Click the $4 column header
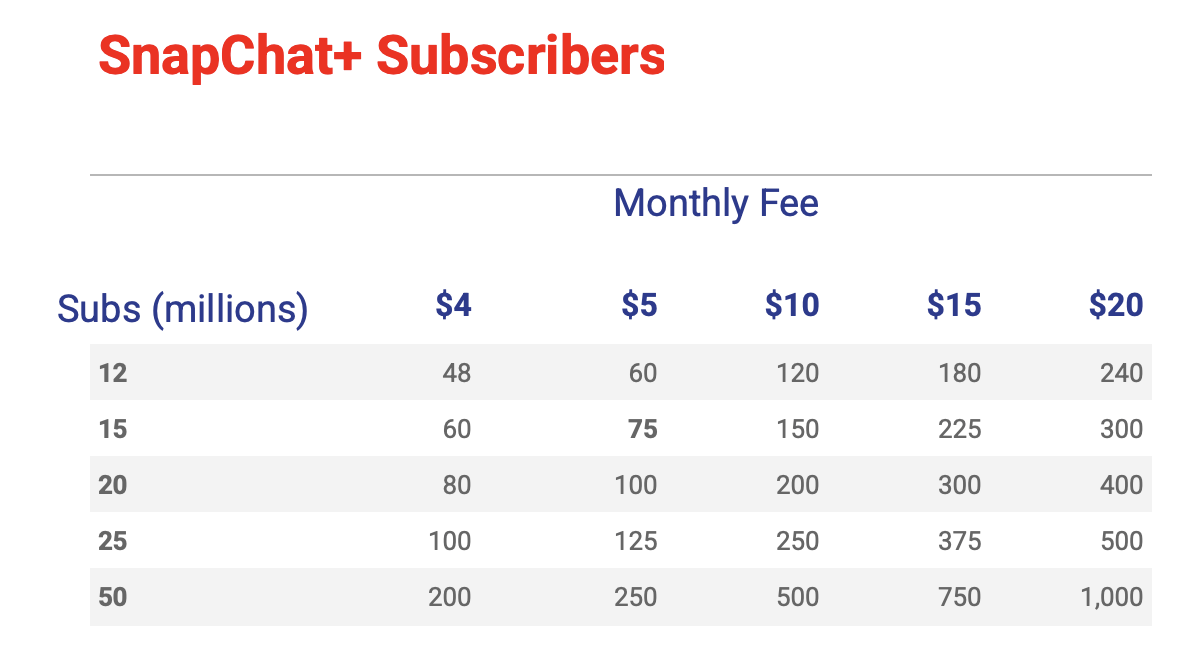1204x662 pixels. click(x=453, y=305)
